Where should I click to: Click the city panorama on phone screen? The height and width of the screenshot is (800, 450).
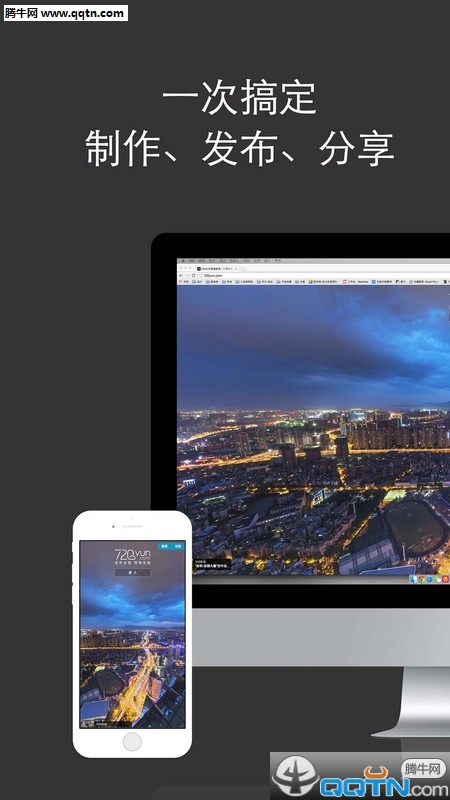(x=132, y=658)
